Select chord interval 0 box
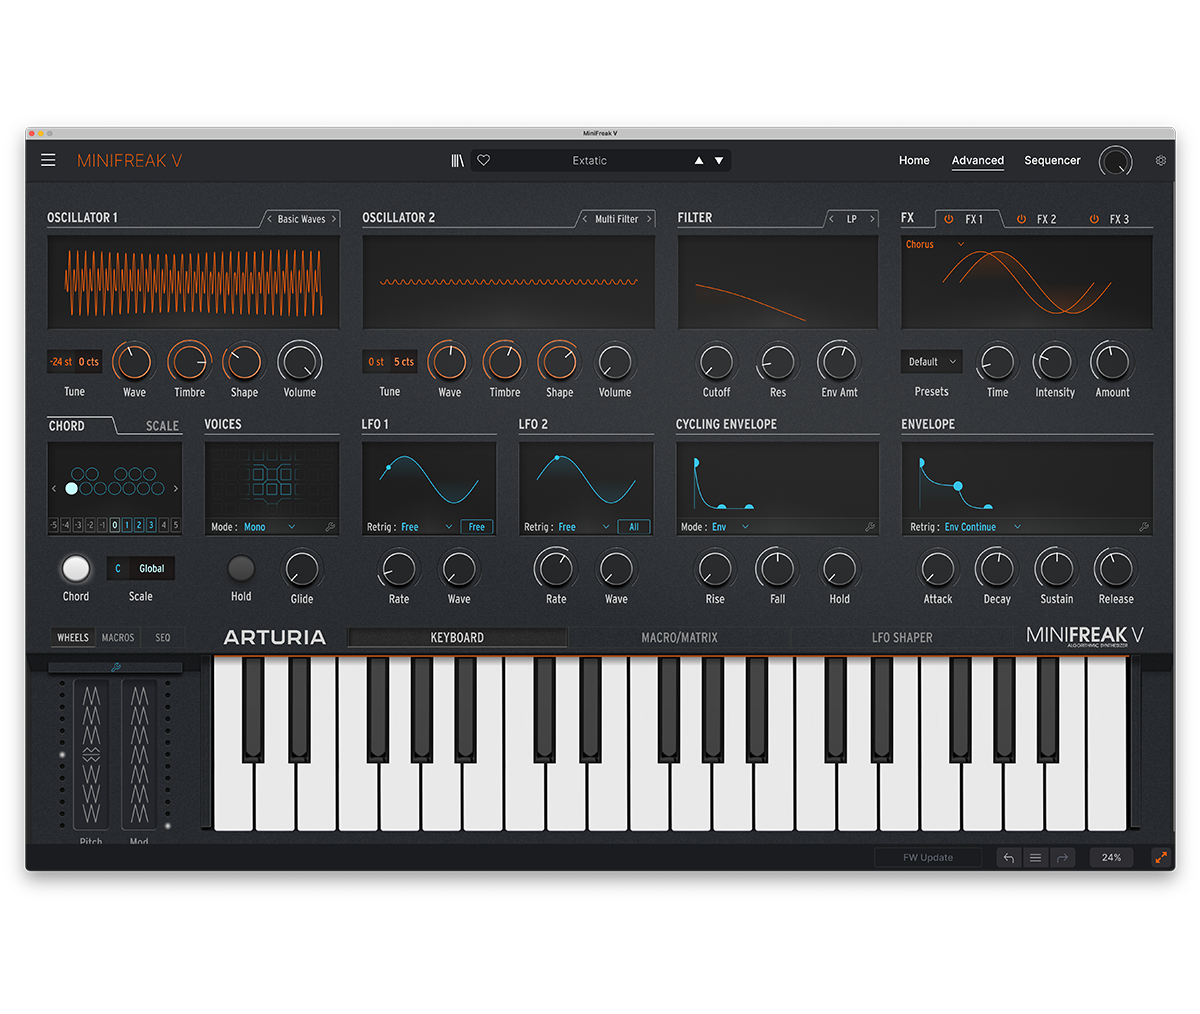1200x1014 pixels. [x=114, y=525]
